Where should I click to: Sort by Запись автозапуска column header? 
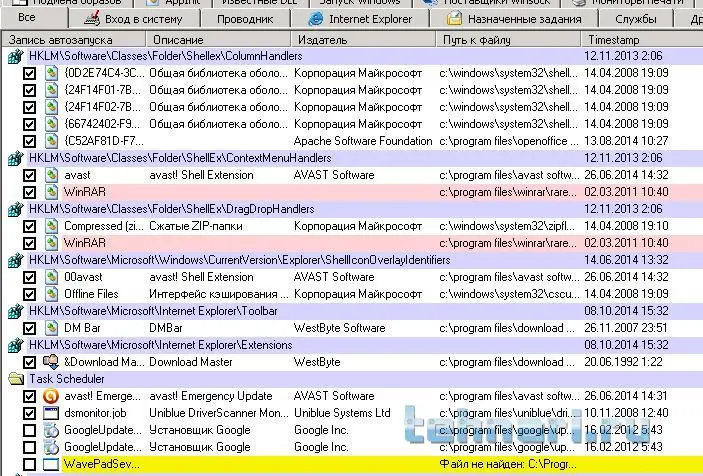pyautogui.click(x=74, y=39)
